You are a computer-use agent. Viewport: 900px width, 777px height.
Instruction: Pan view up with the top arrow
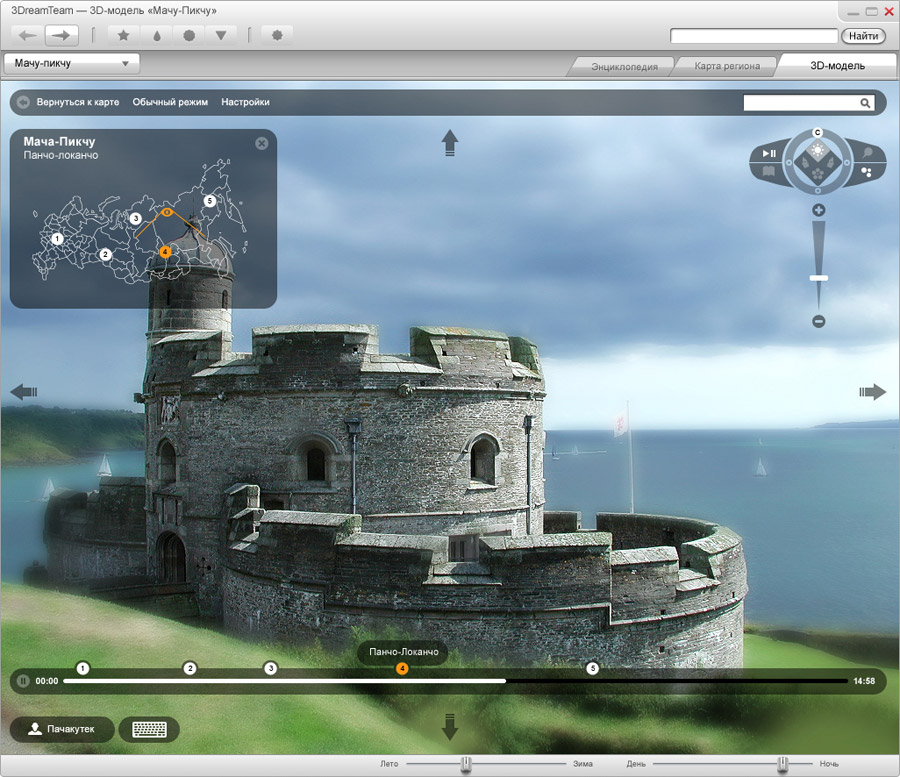[450, 143]
